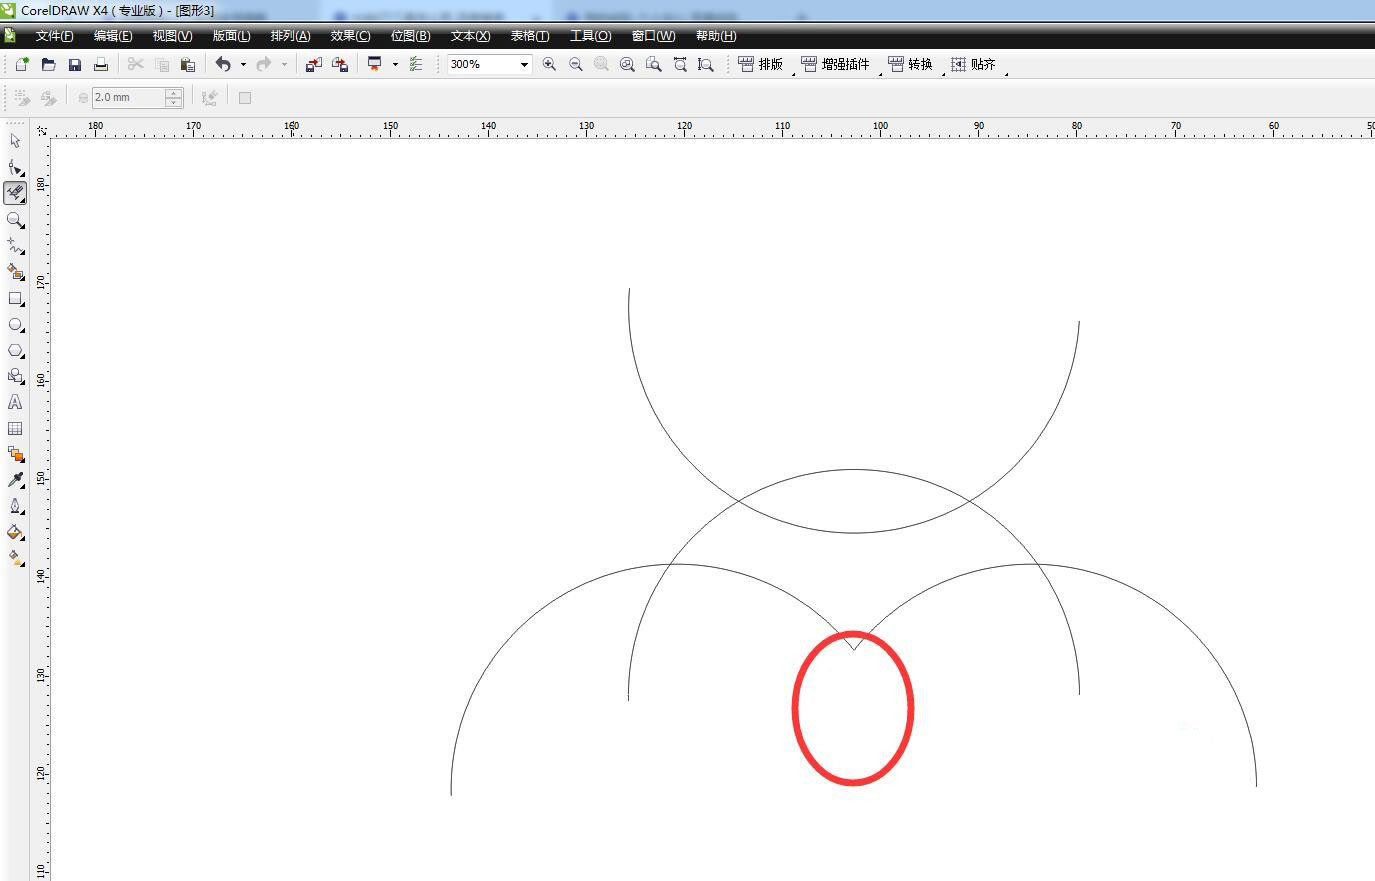Image resolution: width=1375 pixels, height=881 pixels.
Task: Expand the undo history dropdown arrow
Action: pos(243,65)
